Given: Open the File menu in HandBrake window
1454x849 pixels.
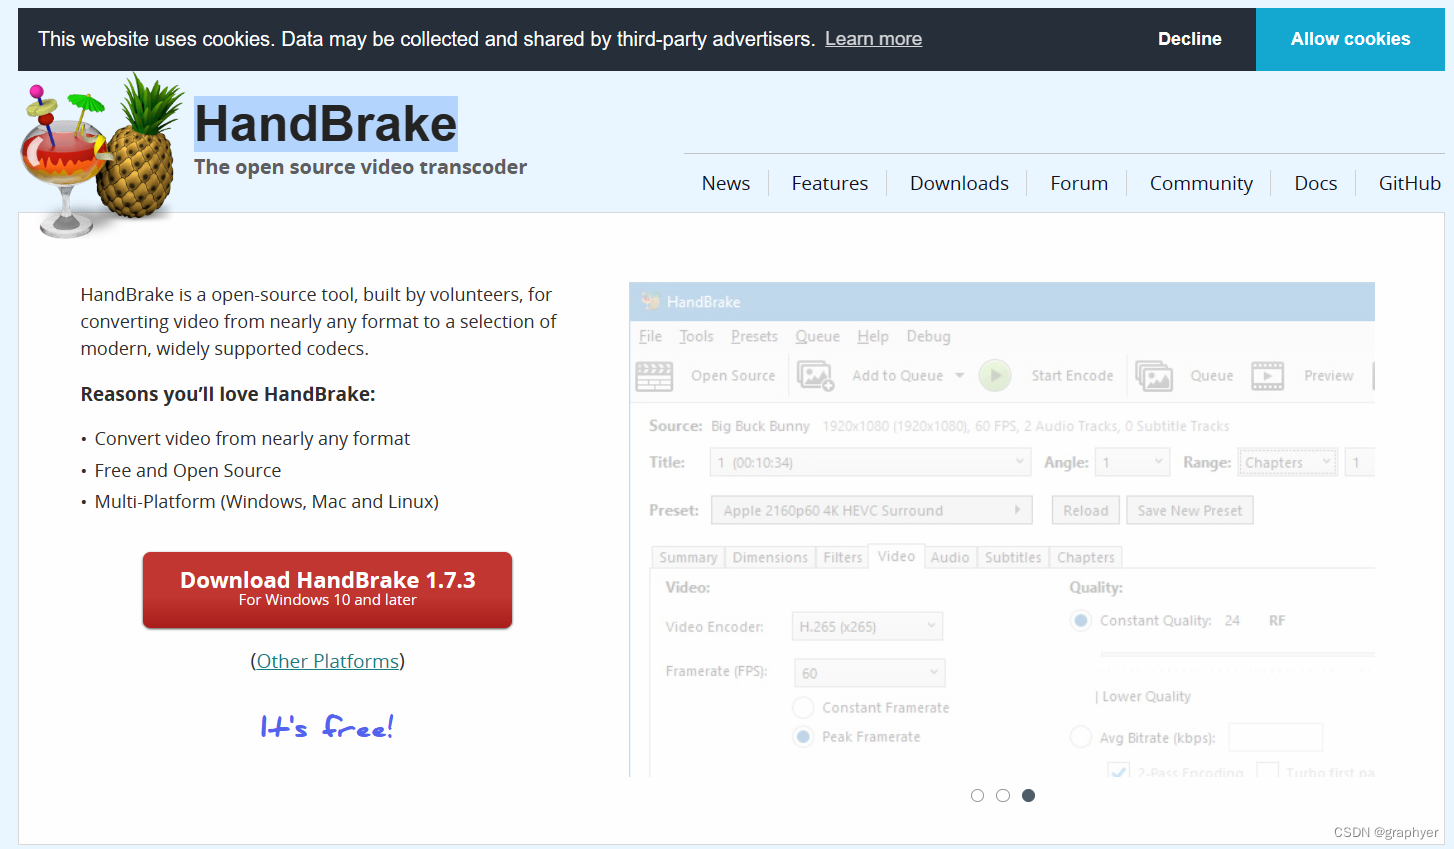Looking at the screenshot, I should [x=650, y=336].
